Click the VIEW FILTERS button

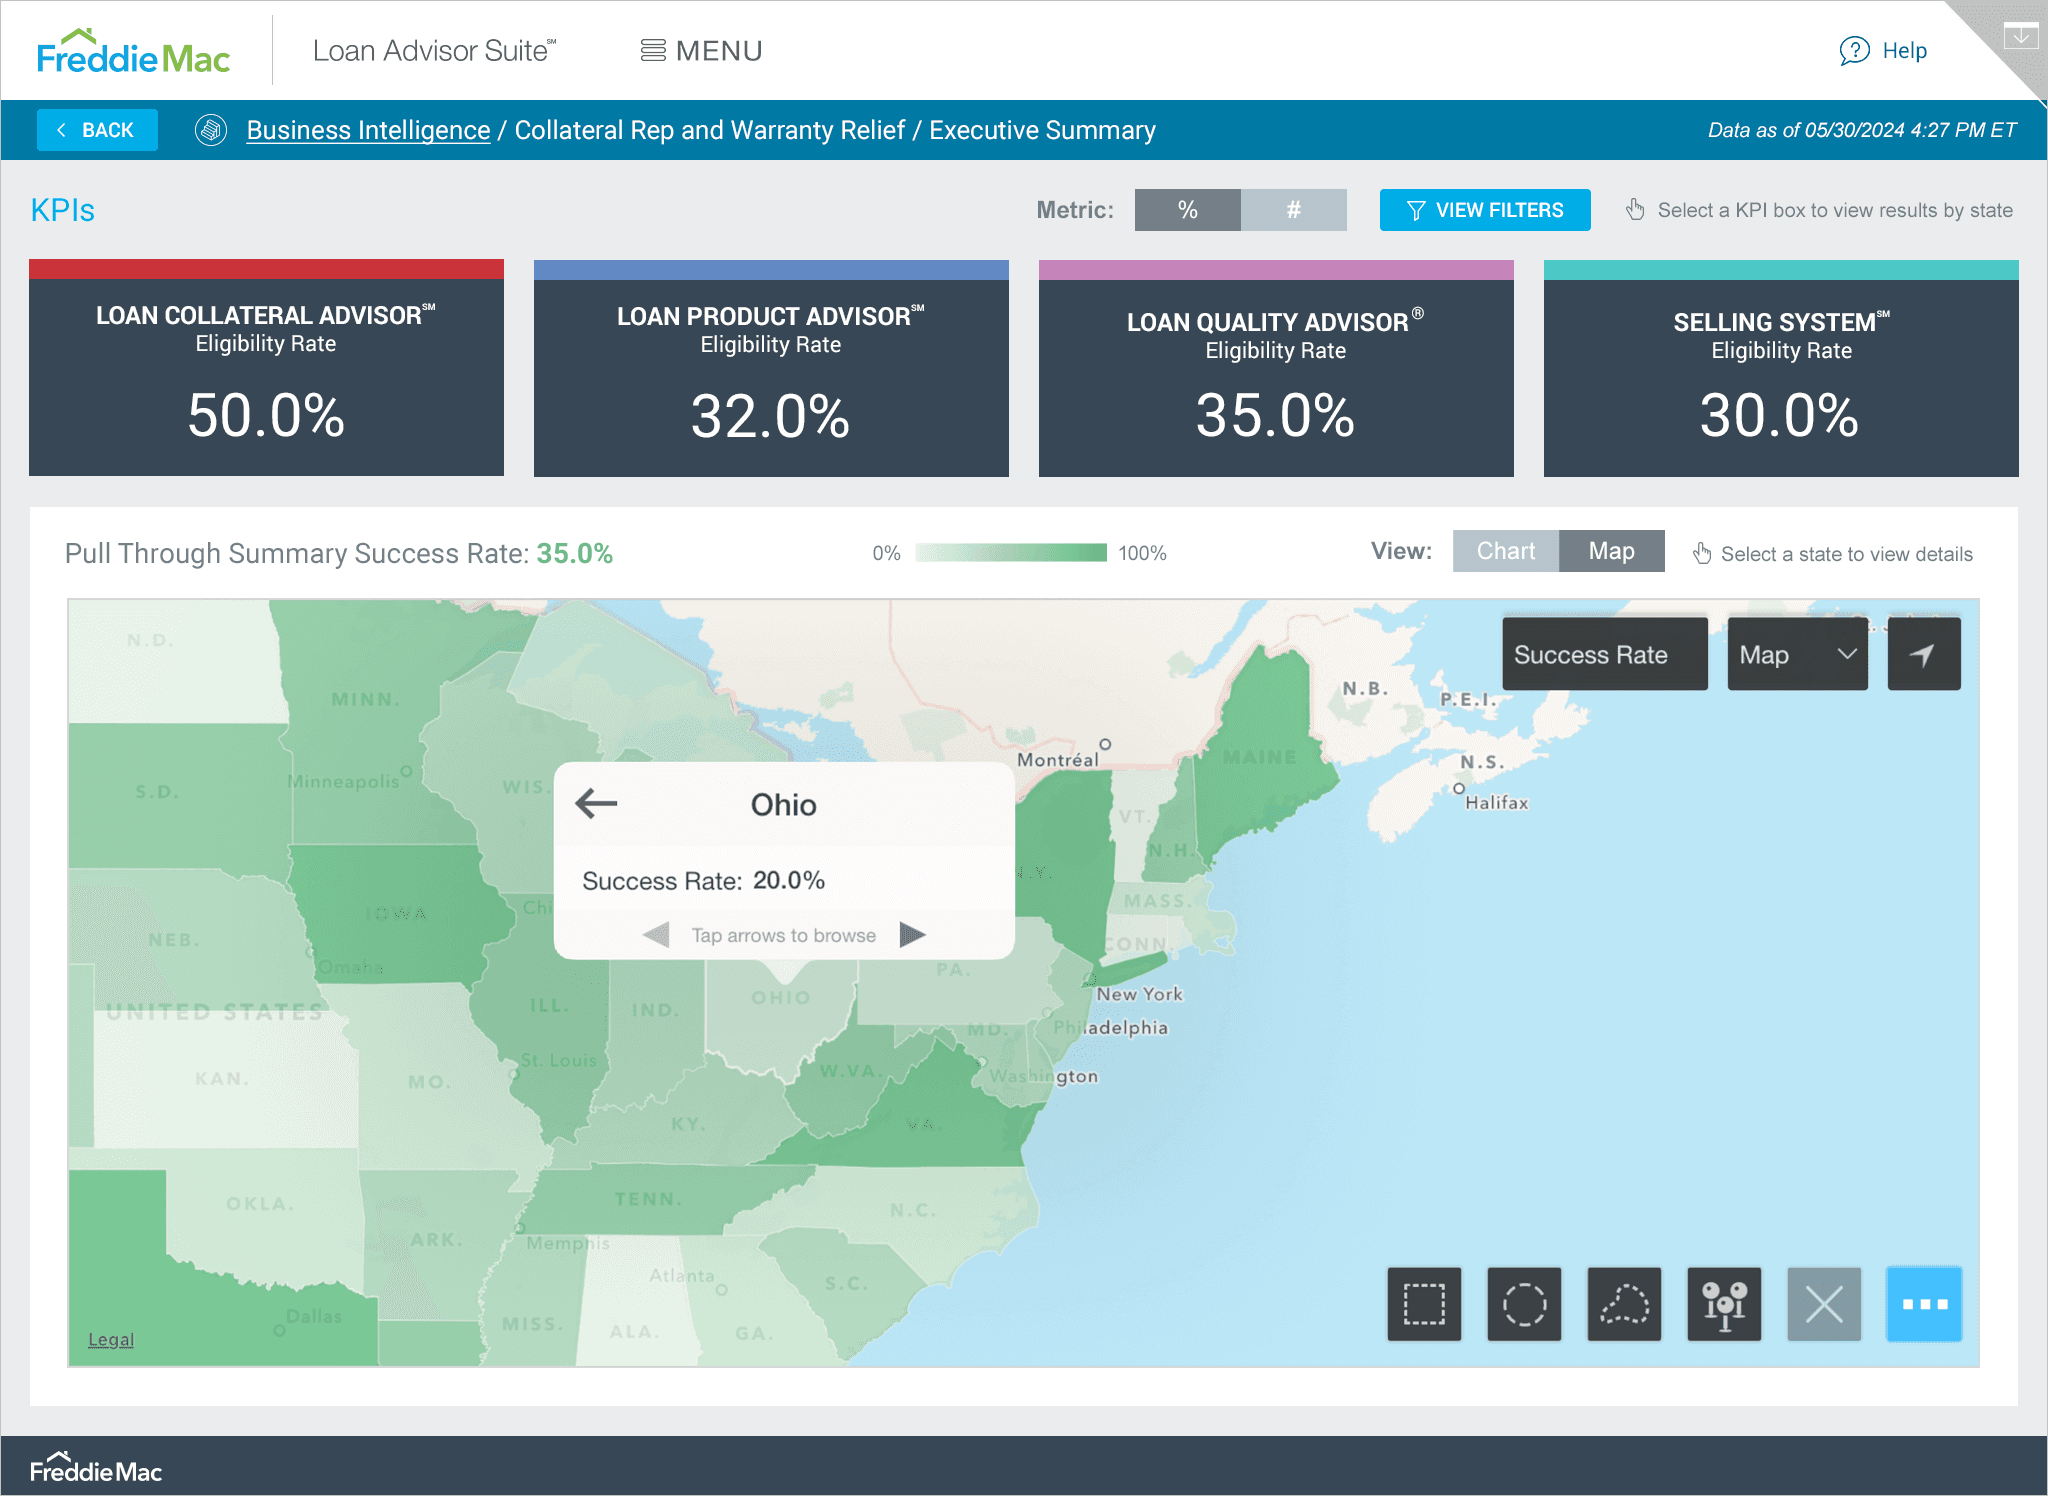coord(1484,210)
